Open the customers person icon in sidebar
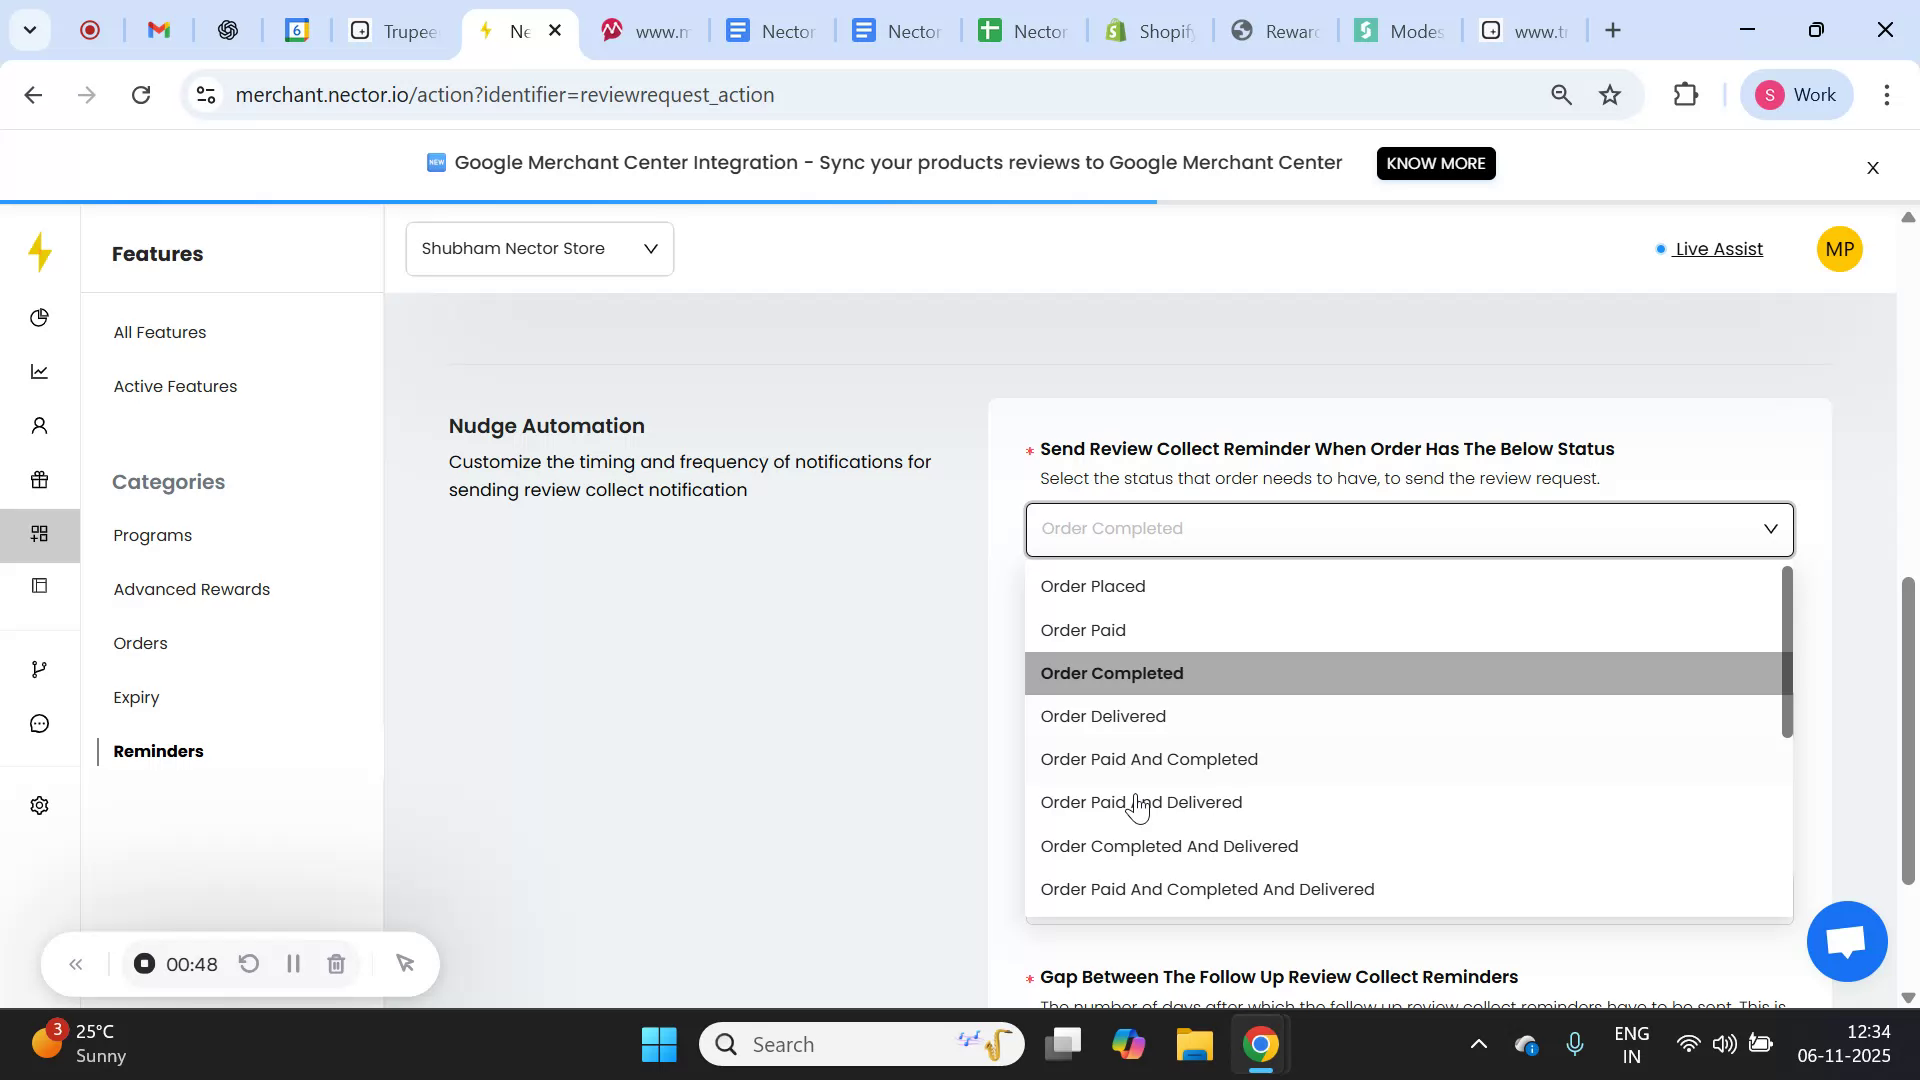 [40, 425]
